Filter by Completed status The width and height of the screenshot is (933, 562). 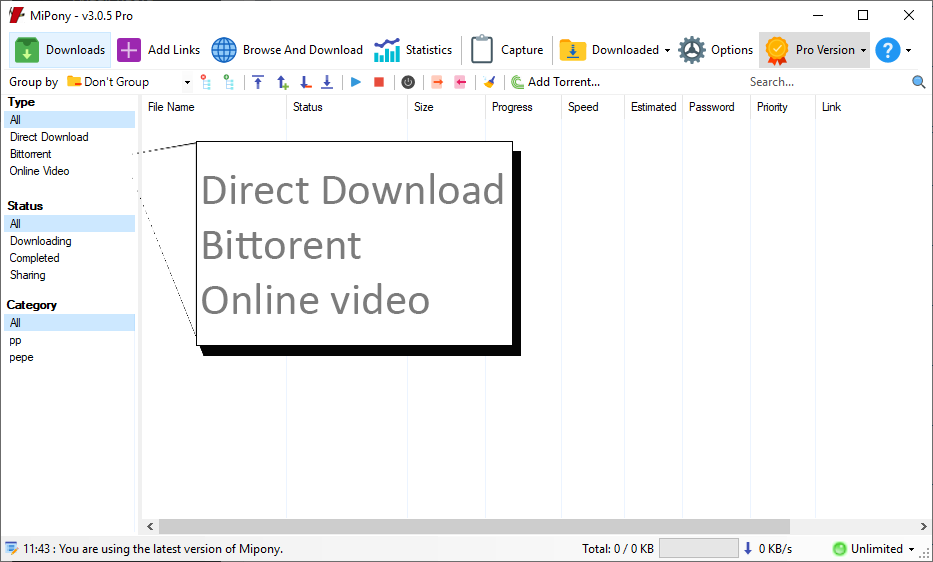(35, 258)
